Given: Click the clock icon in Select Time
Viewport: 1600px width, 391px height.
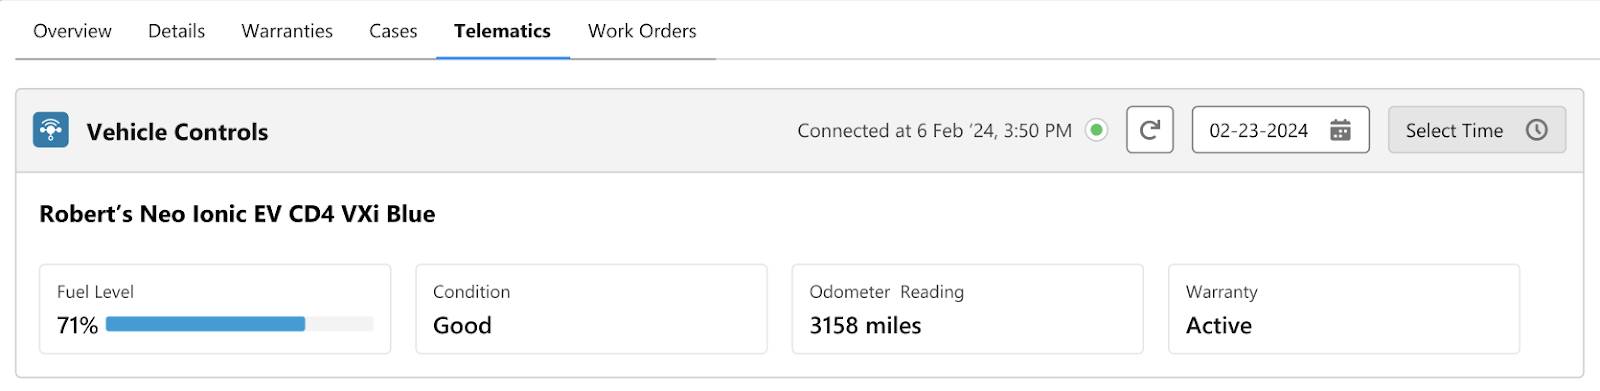Looking at the screenshot, I should [1536, 130].
